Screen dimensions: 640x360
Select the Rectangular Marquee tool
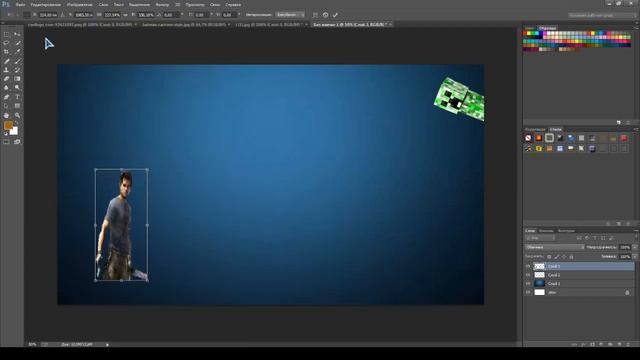click(x=6, y=34)
